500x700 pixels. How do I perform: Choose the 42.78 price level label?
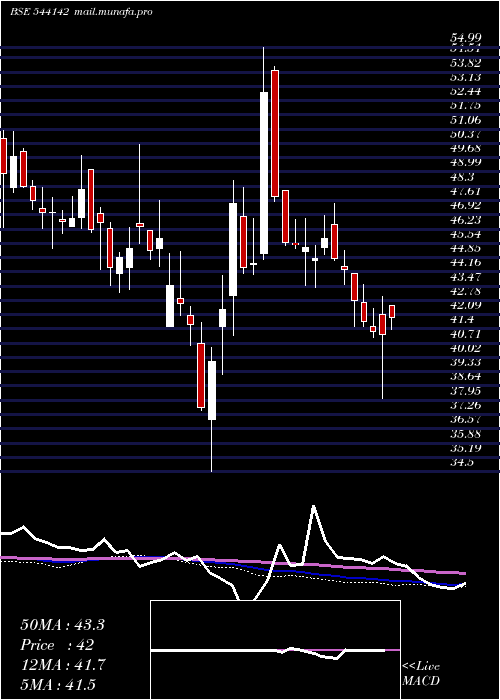[465, 291]
